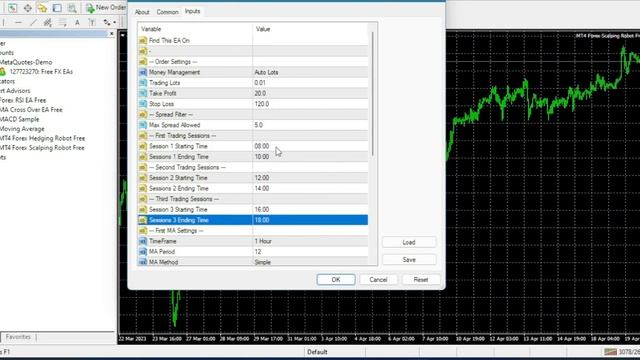Open the chart window dropdown arrow
640x360 pixels.
coord(122,35)
